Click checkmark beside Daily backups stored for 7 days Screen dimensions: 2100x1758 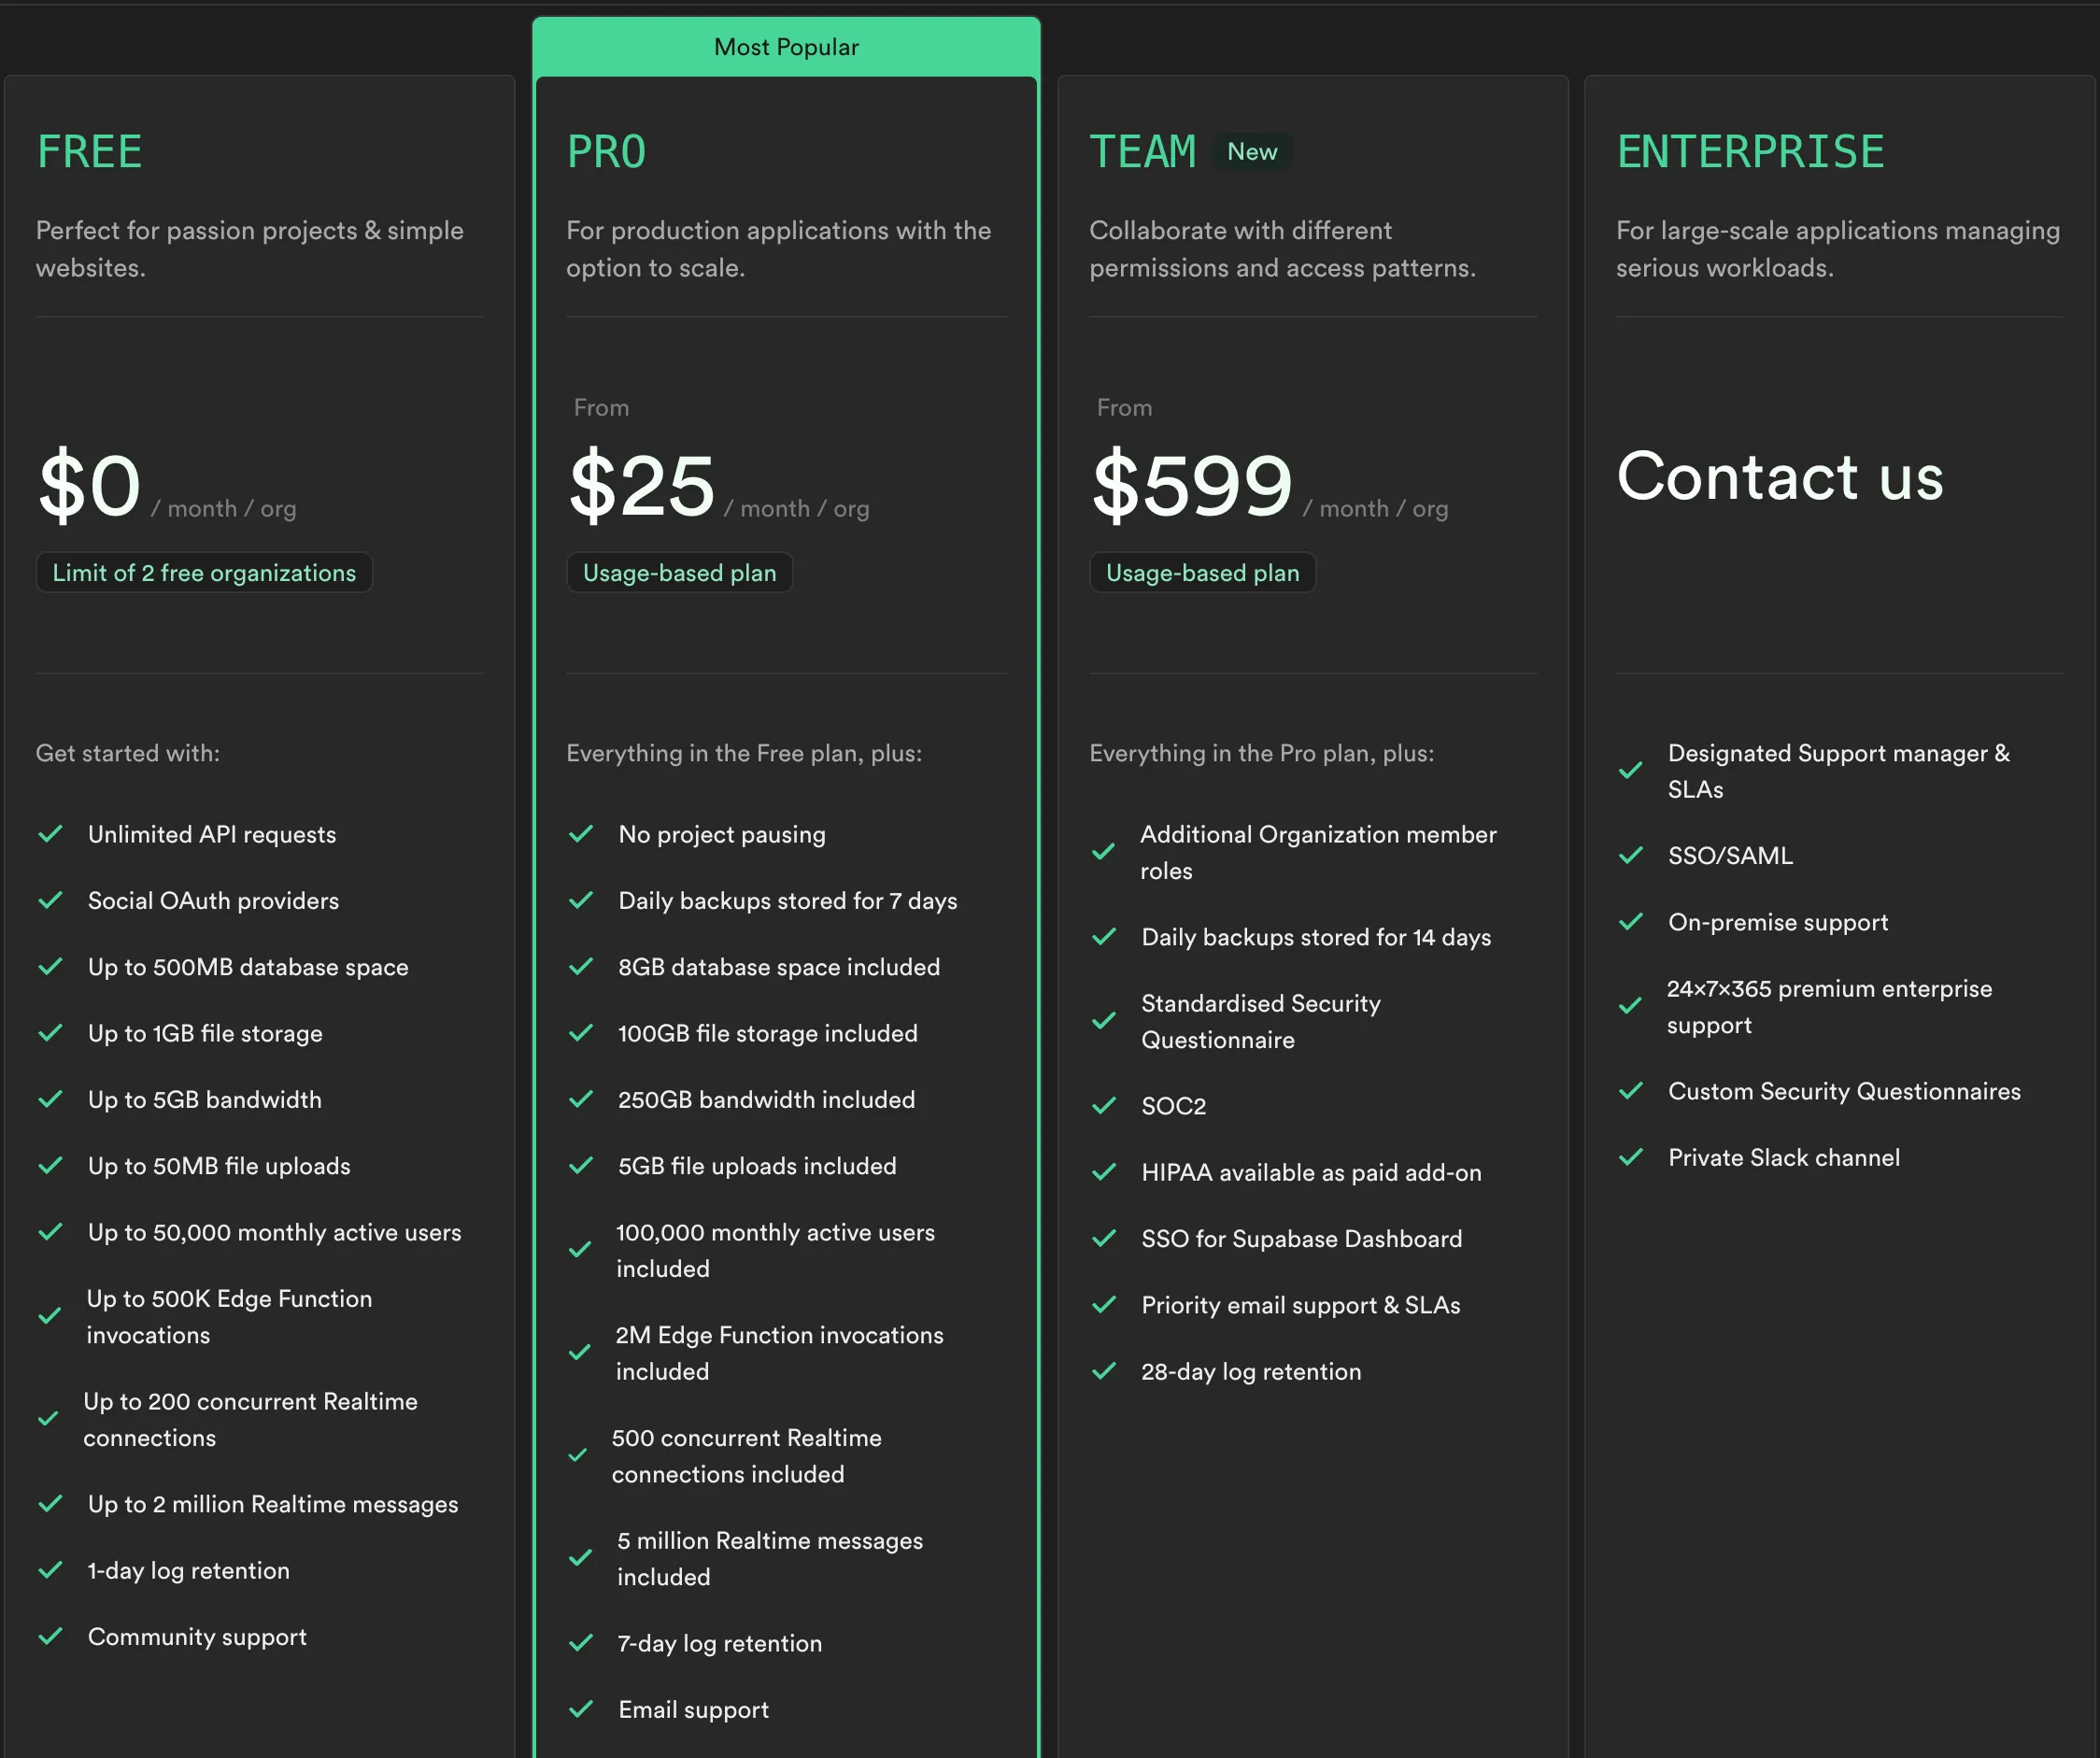[x=581, y=900]
